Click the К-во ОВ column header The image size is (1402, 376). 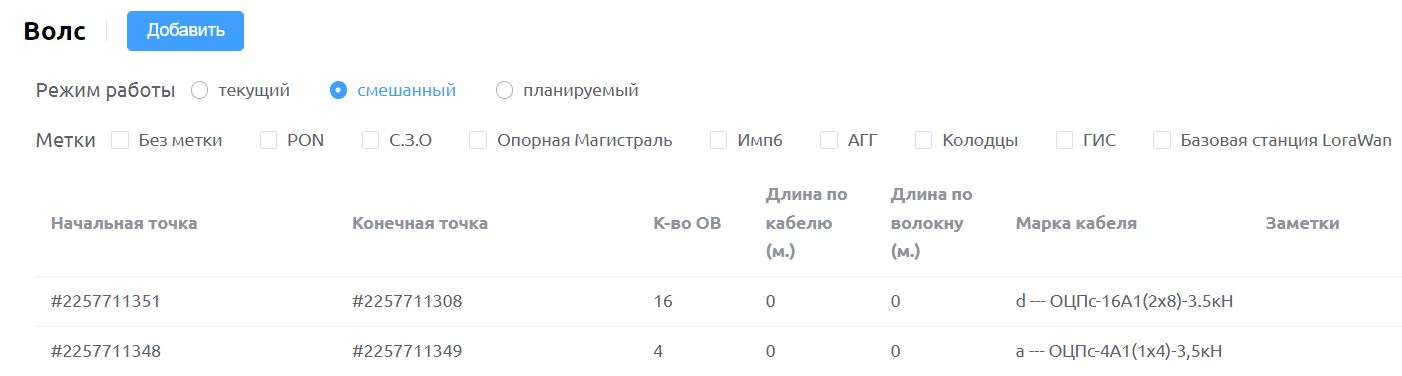[686, 223]
